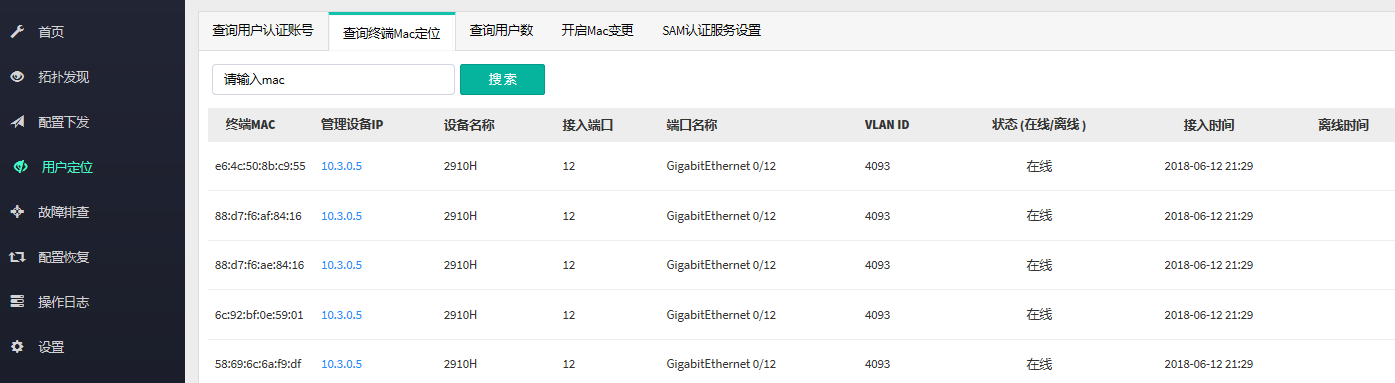Focus the 请输入mac search field

click(334, 80)
